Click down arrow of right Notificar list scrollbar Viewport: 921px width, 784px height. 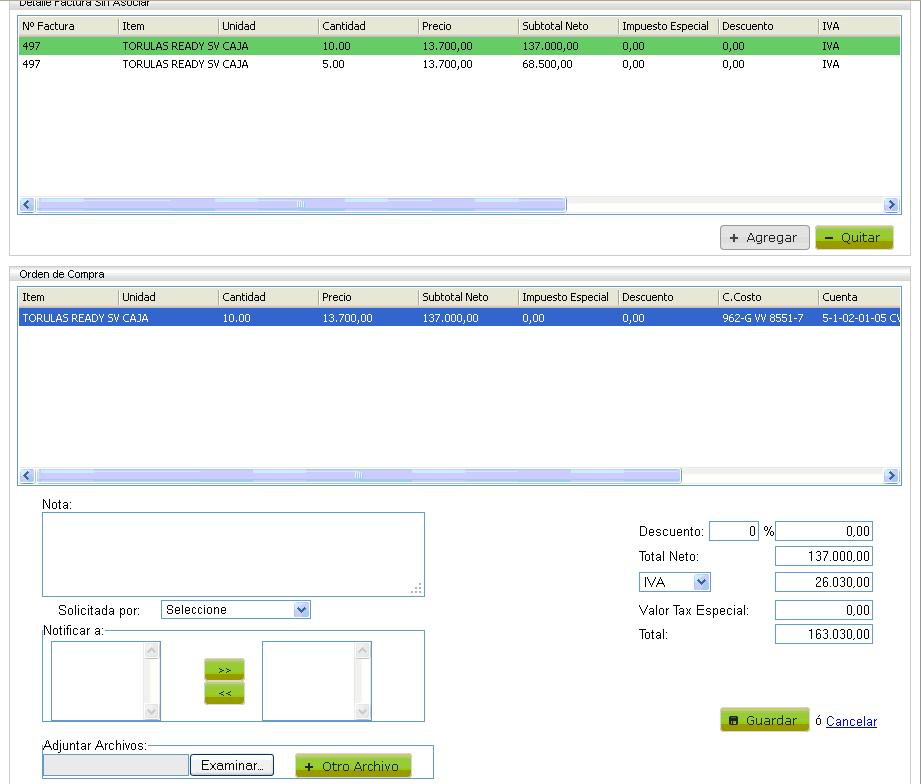[362, 711]
